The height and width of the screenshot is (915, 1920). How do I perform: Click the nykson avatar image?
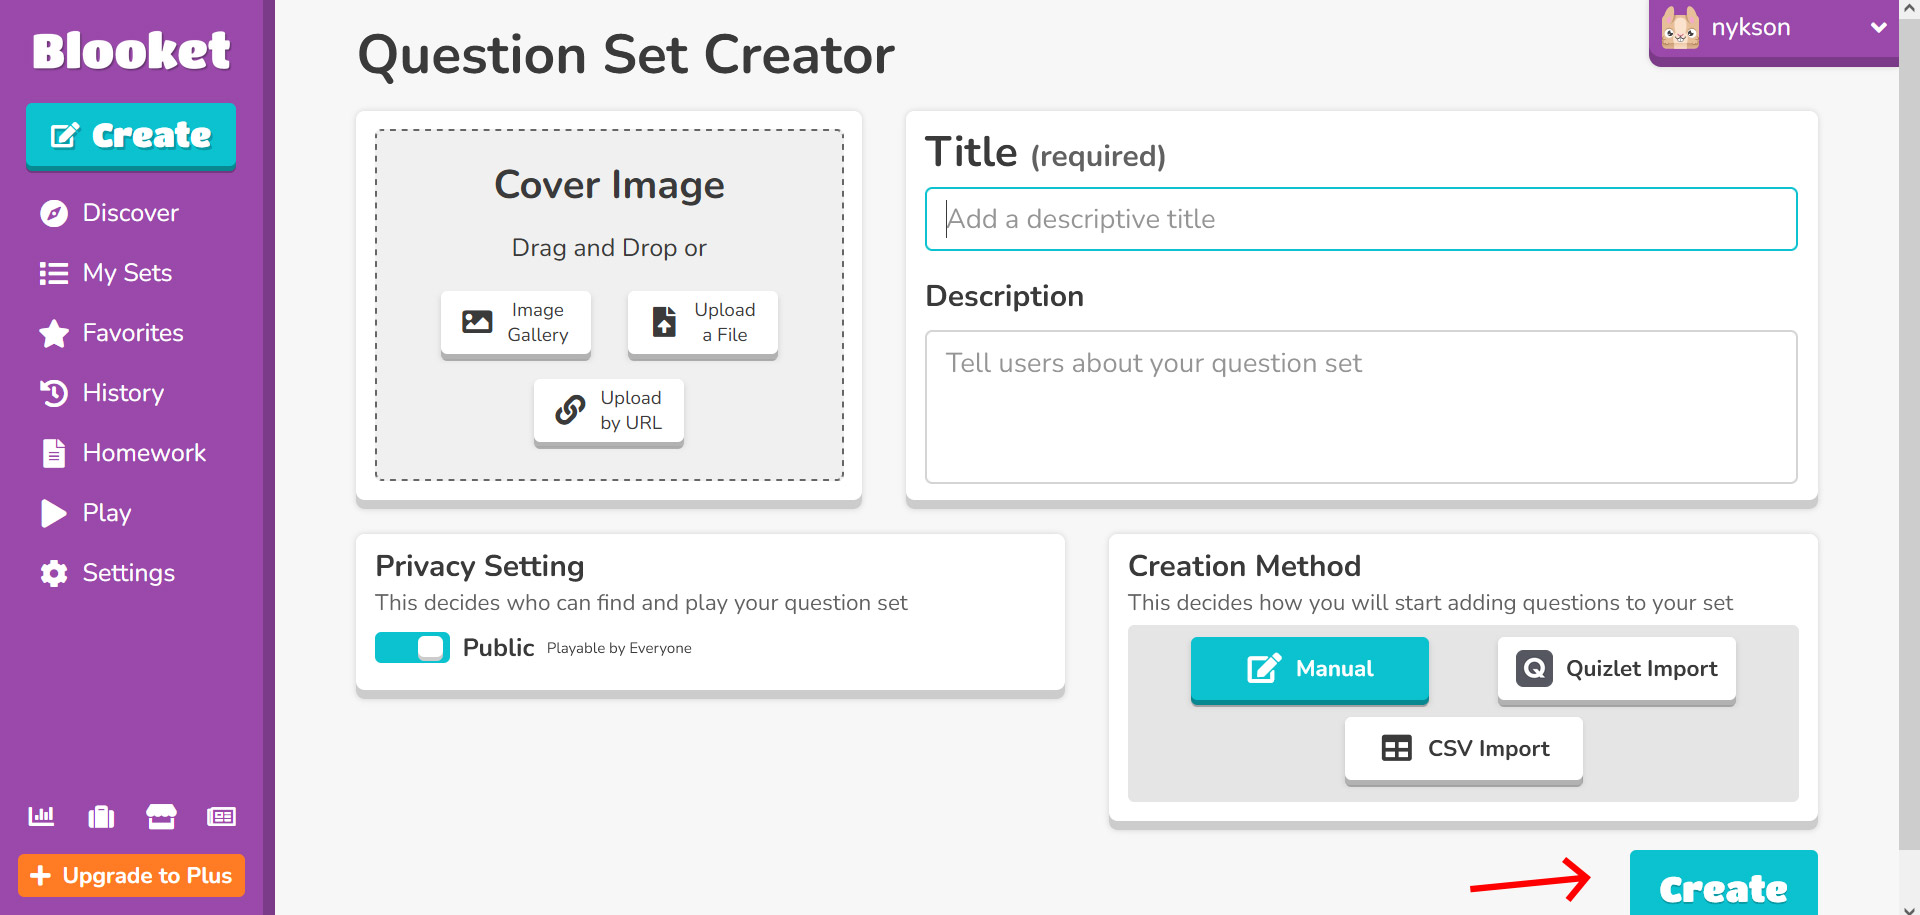[1680, 28]
